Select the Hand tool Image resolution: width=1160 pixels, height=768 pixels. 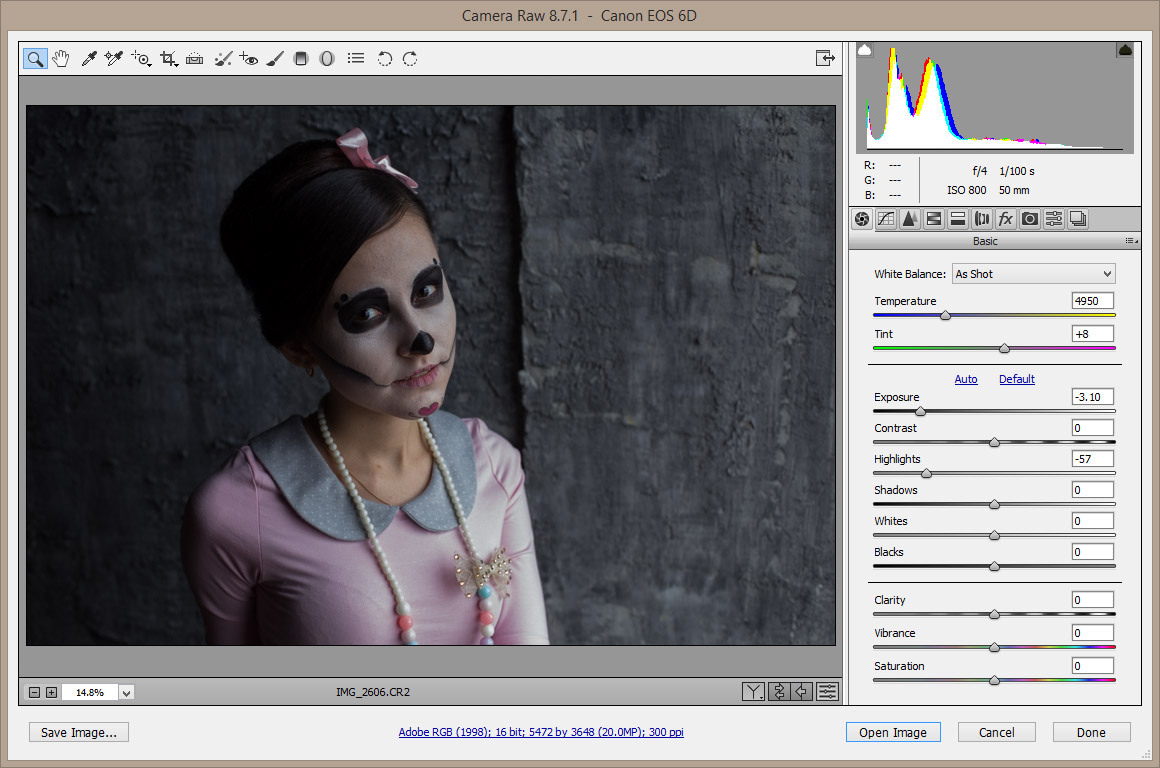pyautogui.click(x=61, y=59)
